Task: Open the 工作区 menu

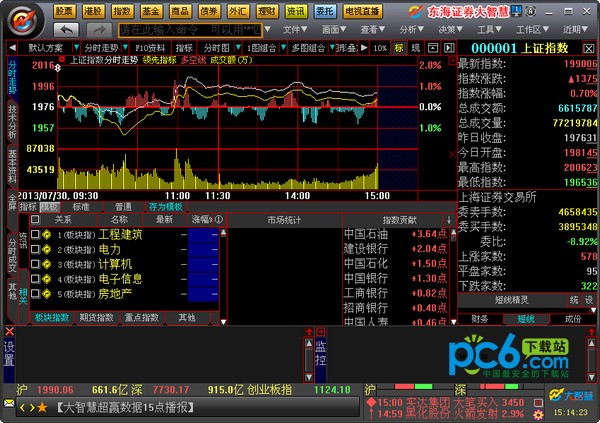Action: tap(533, 29)
